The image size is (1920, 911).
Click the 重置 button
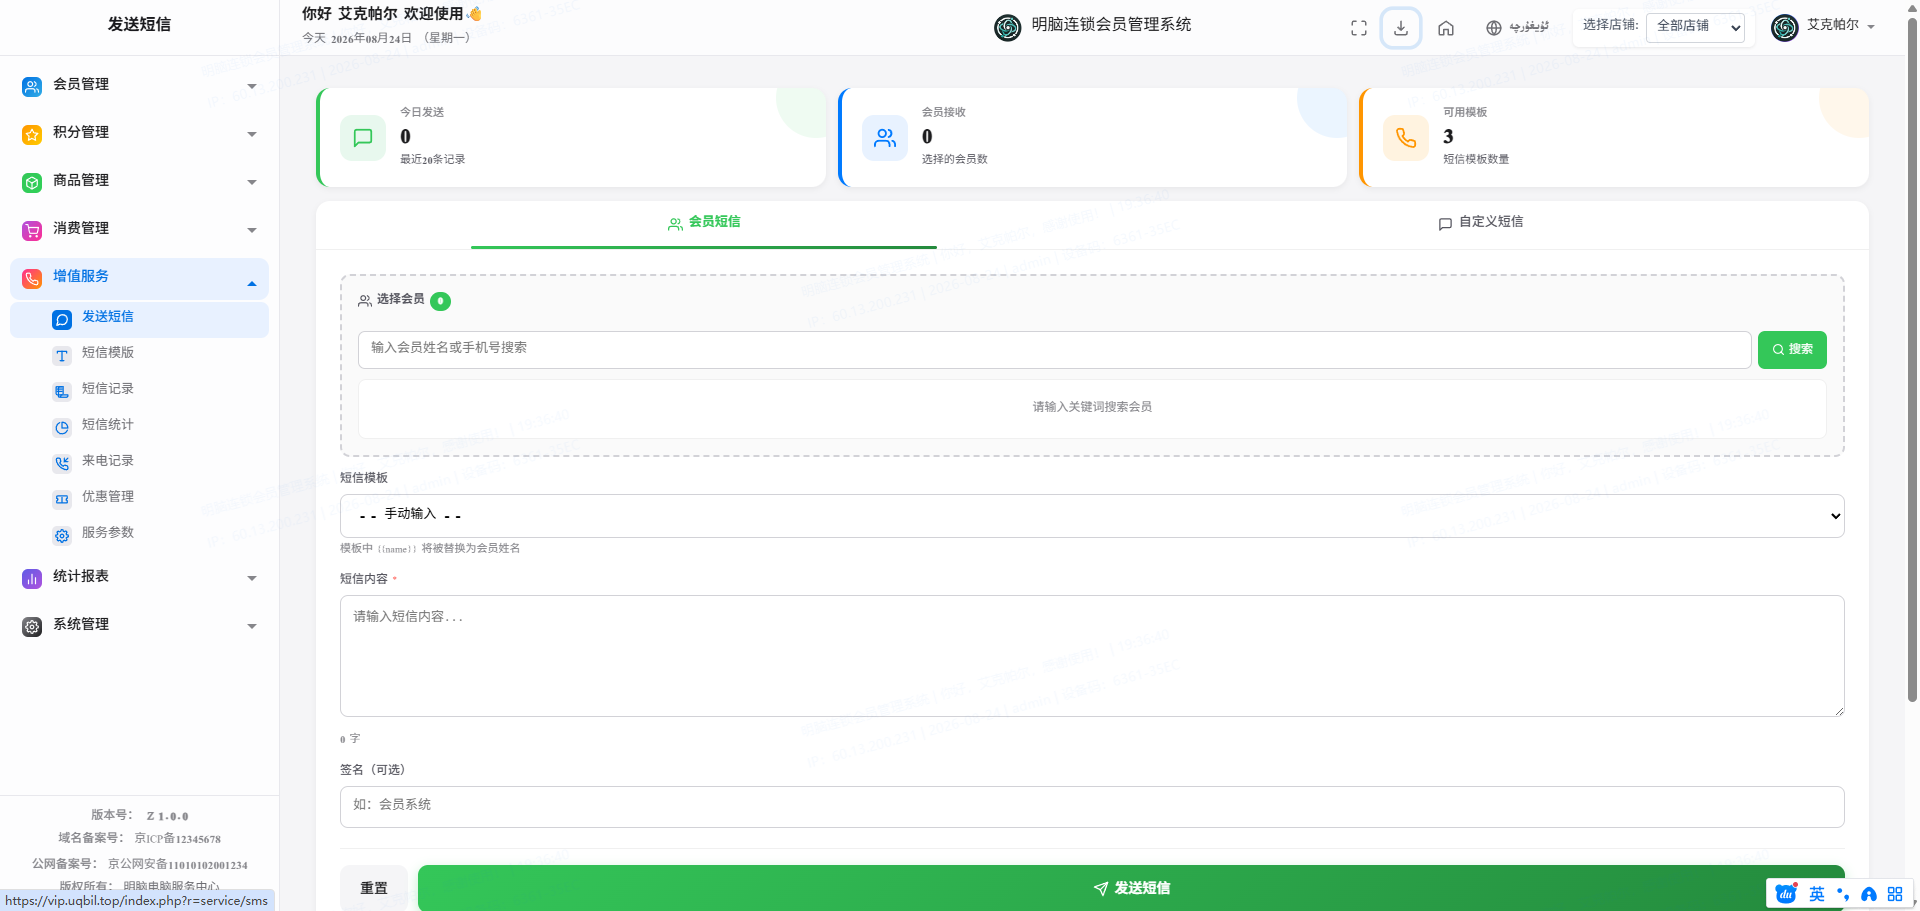click(x=374, y=888)
